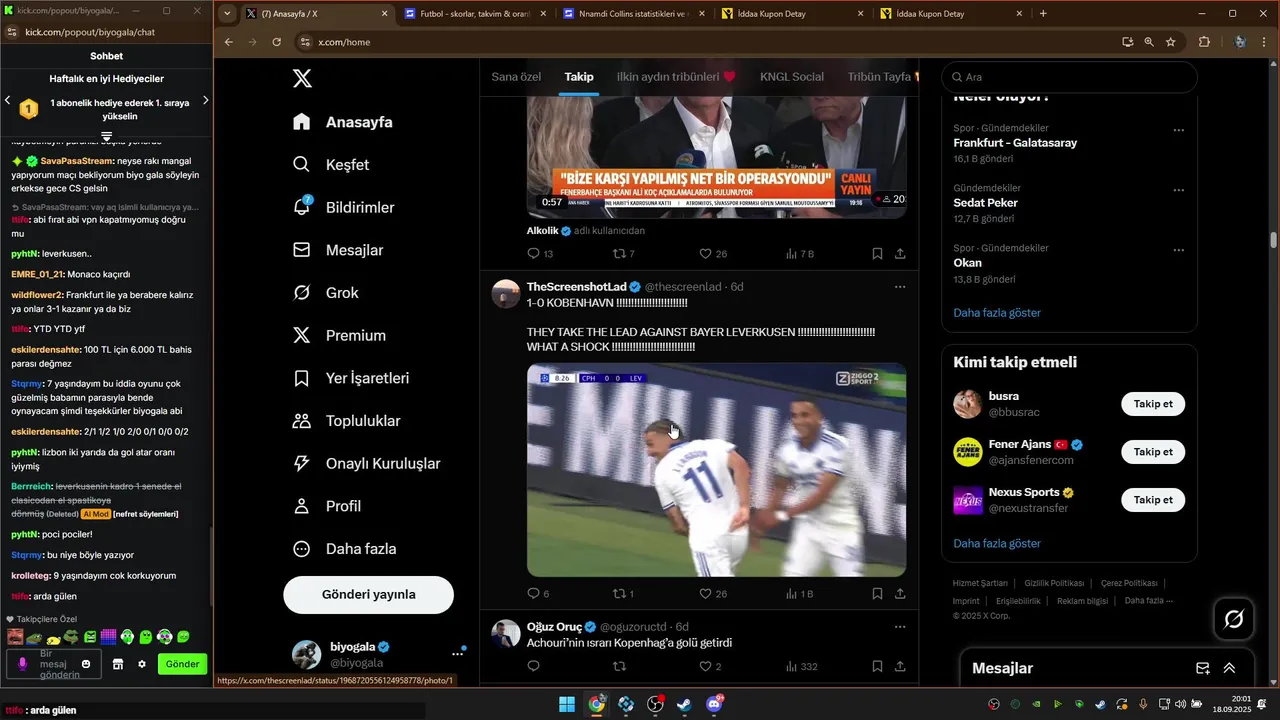Image resolution: width=1280 pixels, height=720 pixels.
Task: Open Onaylı Kuruluşlar lightning entry
Action: (366, 464)
